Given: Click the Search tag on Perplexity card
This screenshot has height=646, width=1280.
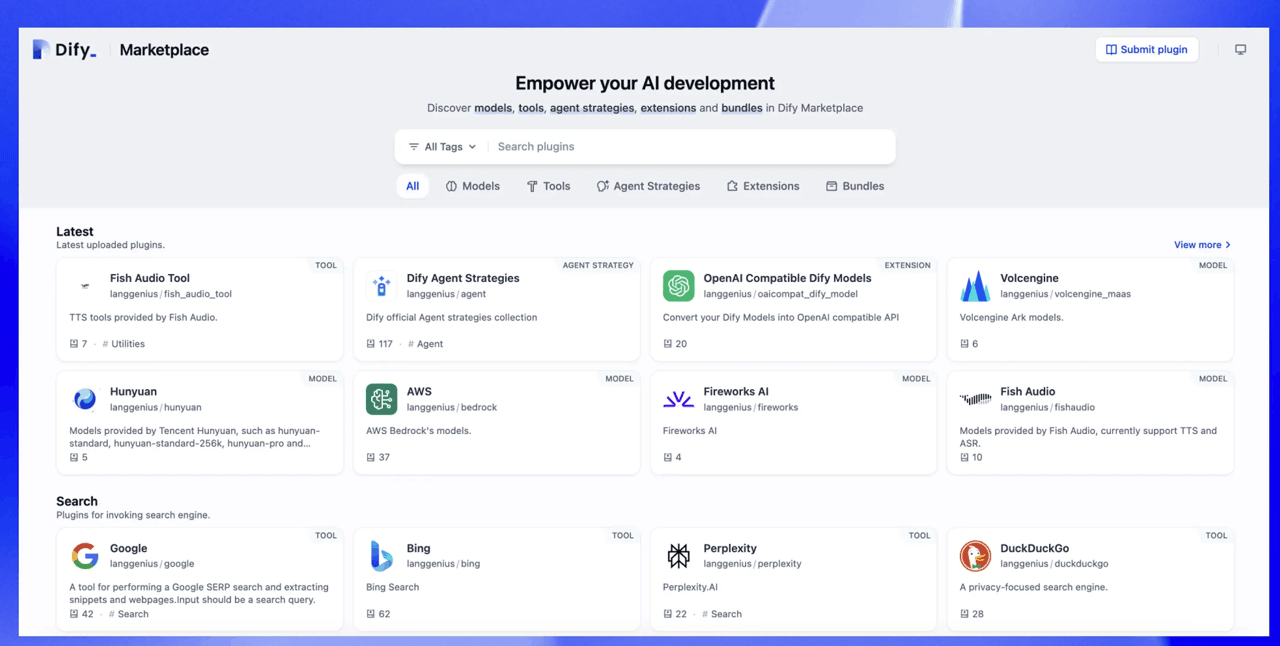Looking at the screenshot, I should pyautogui.click(x=722, y=614).
